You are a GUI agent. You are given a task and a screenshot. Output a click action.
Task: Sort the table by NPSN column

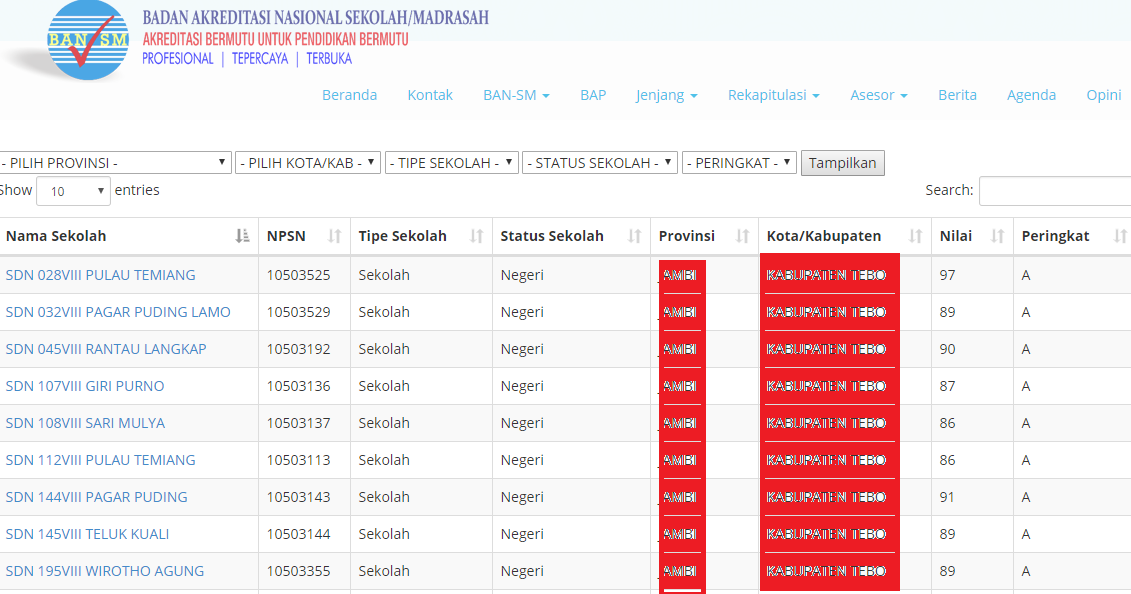[x=337, y=236]
